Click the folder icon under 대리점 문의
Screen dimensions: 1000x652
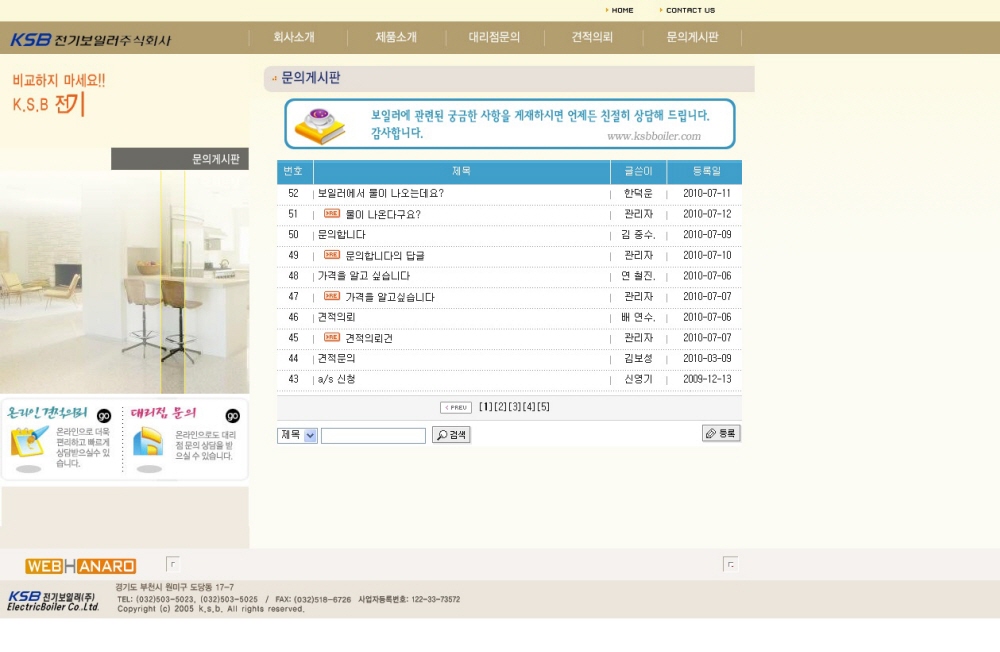pyautogui.click(x=148, y=442)
